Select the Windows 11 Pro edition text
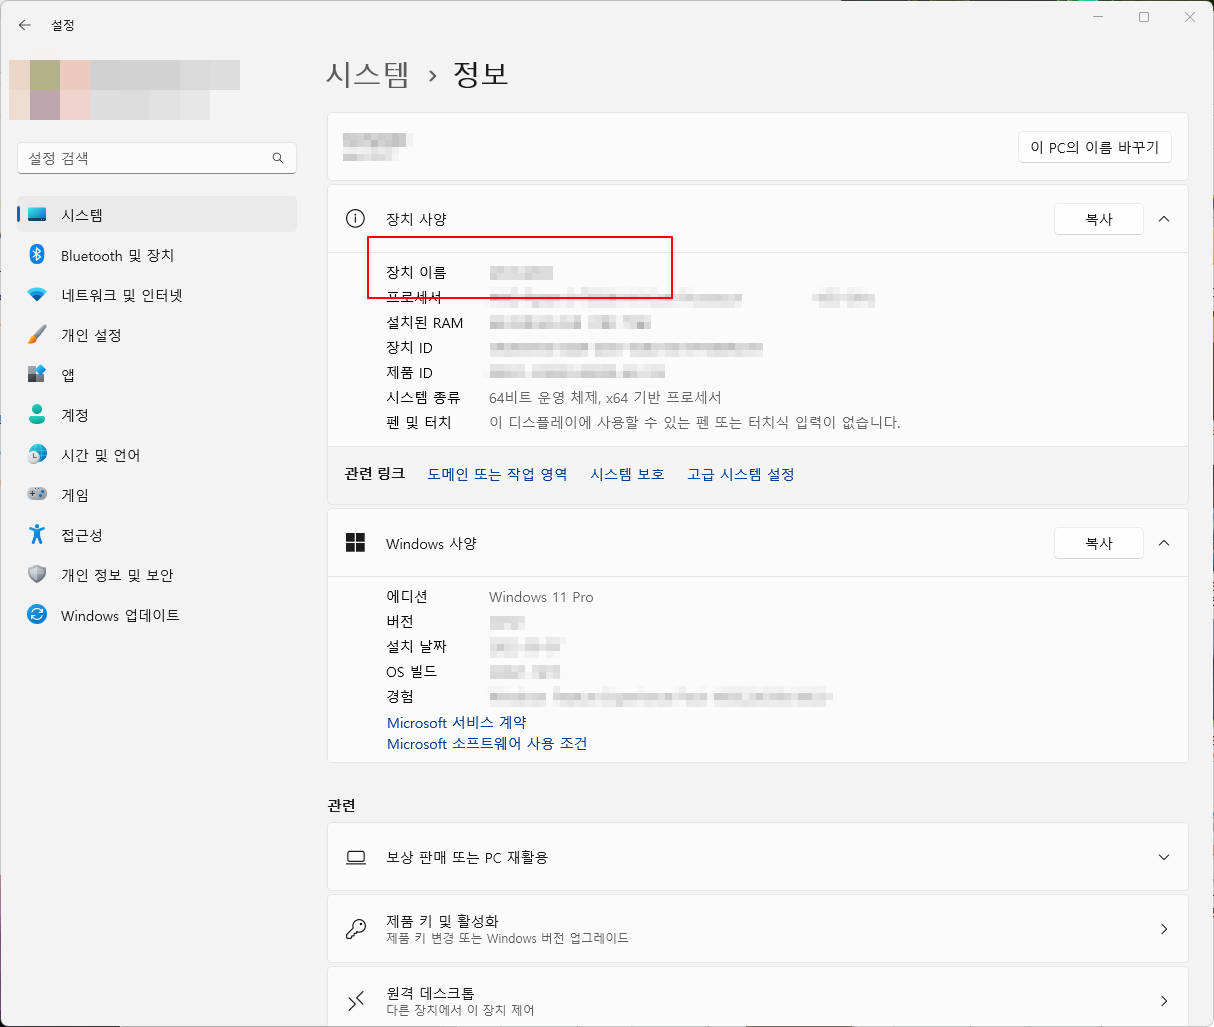Image resolution: width=1214 pixels, height=1027 pixels. pyautogui.click(x=541, y=597)
